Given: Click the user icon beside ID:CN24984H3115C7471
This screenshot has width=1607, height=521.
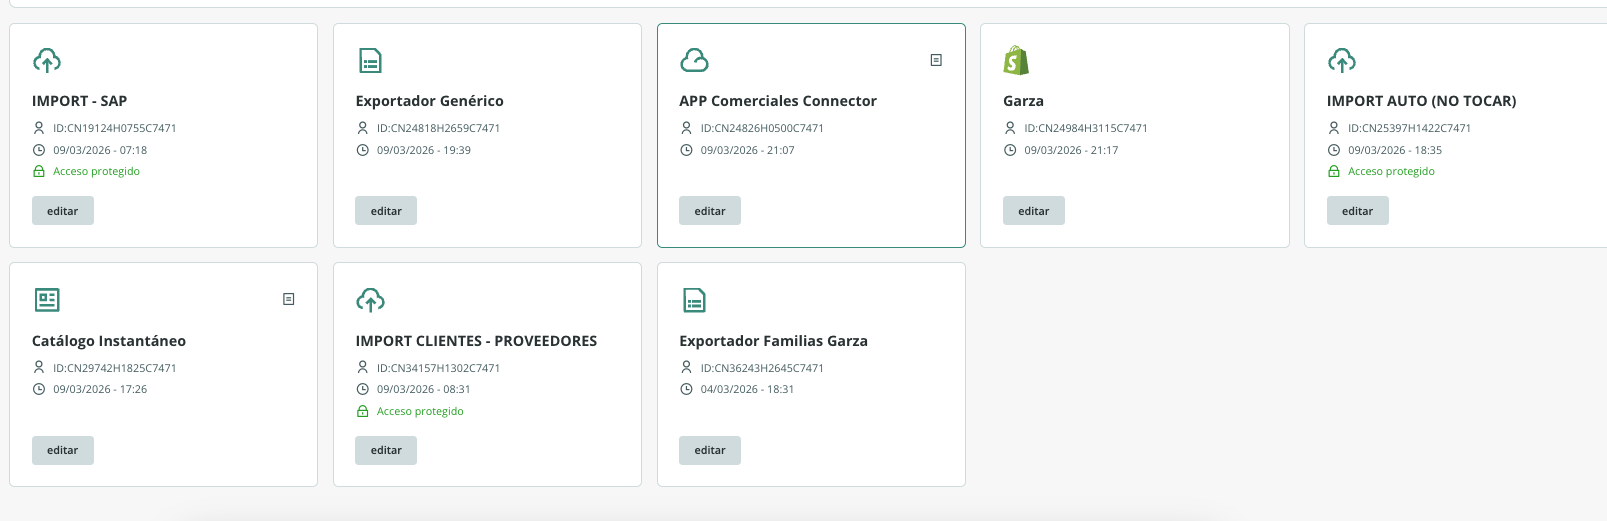Looking at the screenshot, I should (x=1010, y=128).
